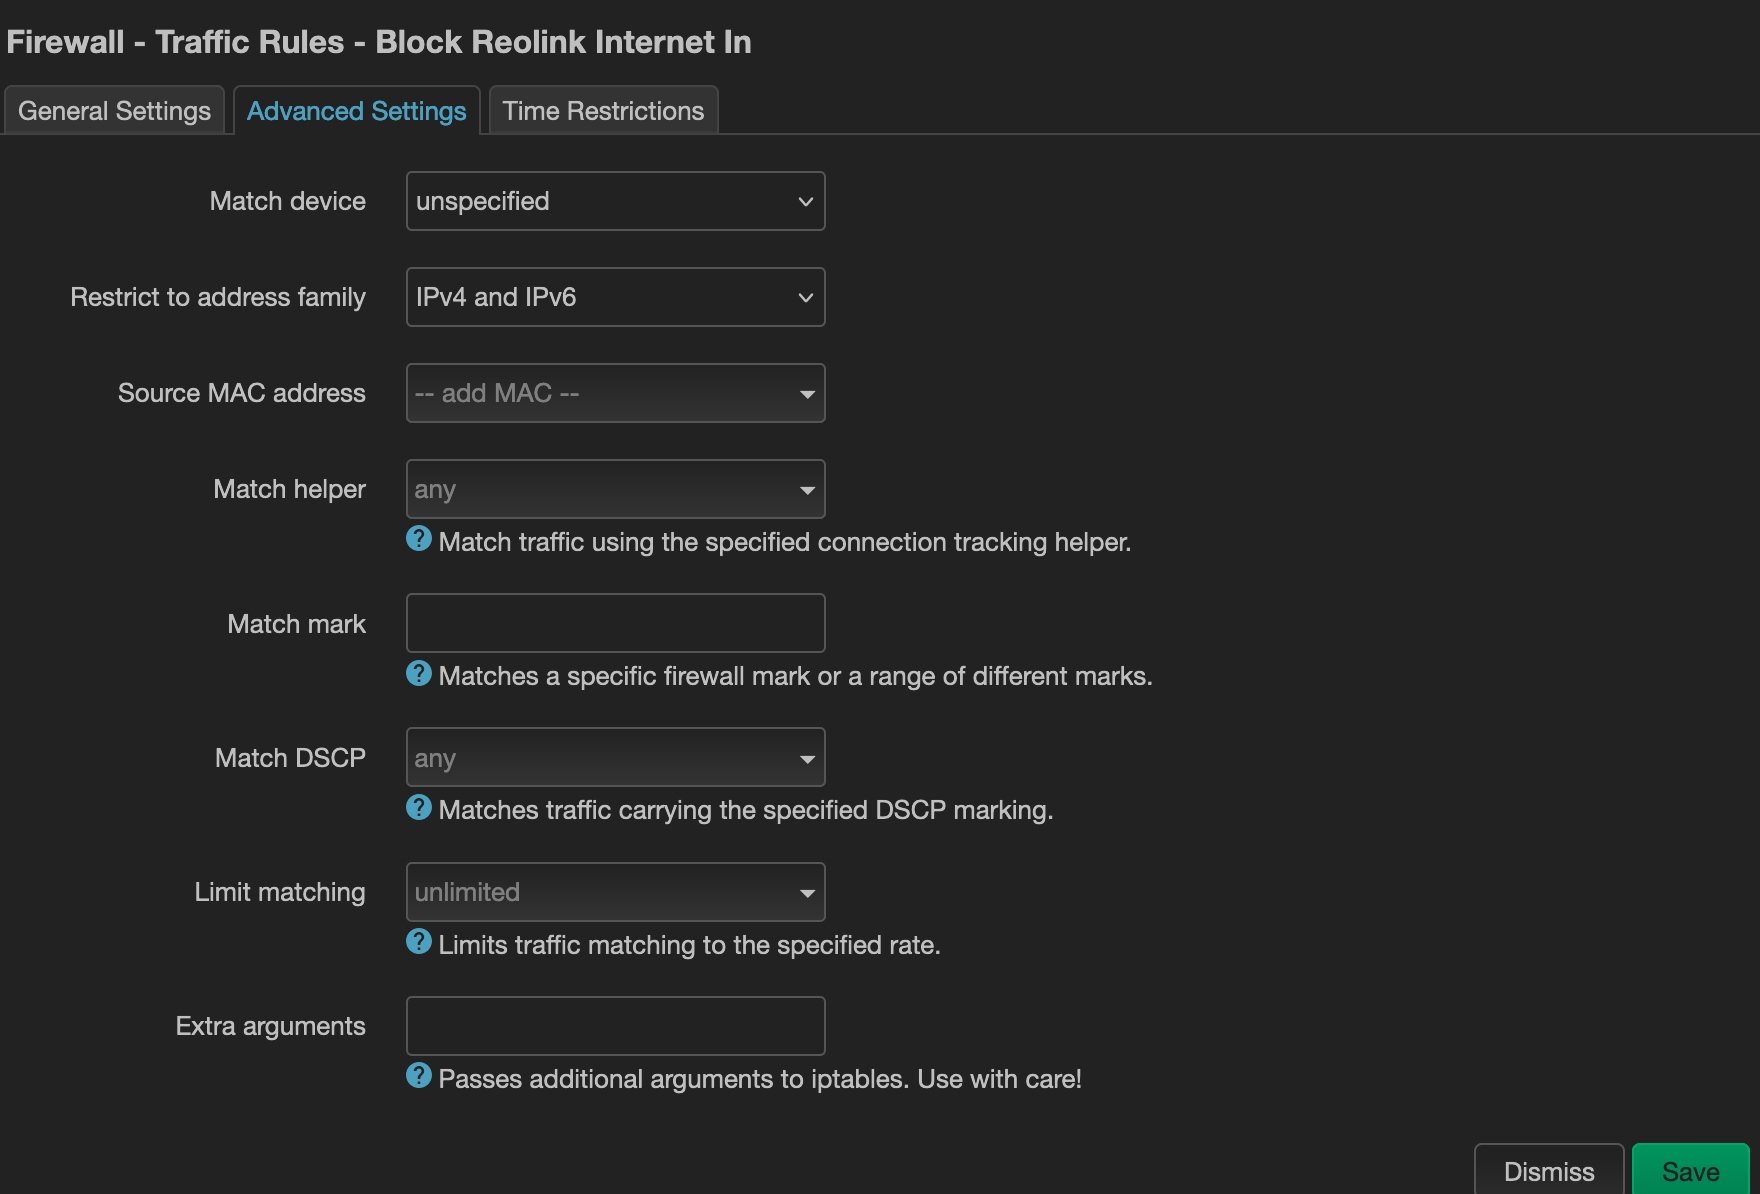This screenshot has width=1760, height=1194.
Task: Open the Source MAC address dropdown
Action: coord(615,393)
